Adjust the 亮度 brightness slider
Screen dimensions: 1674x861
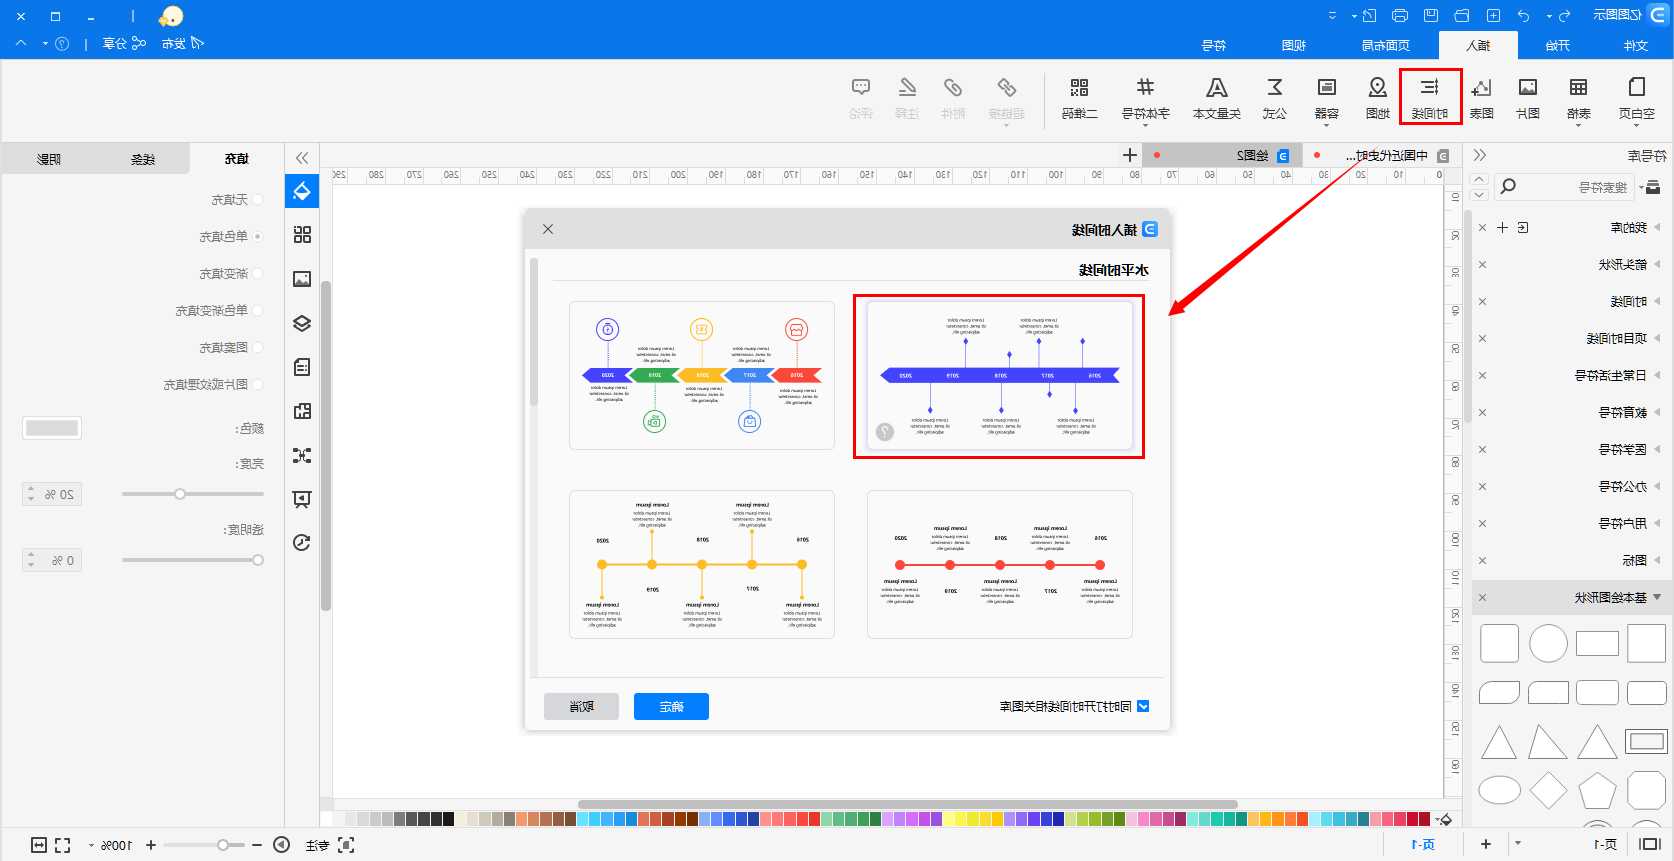click(180, 494)
